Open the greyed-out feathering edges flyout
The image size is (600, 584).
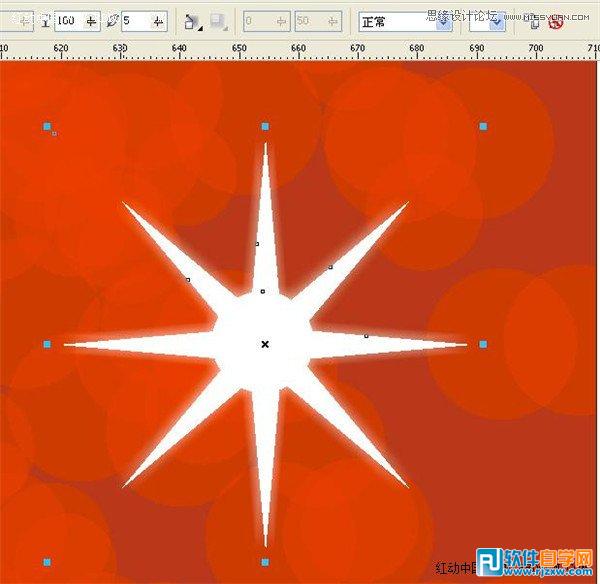pyautogui.click(x=219, y=22)
